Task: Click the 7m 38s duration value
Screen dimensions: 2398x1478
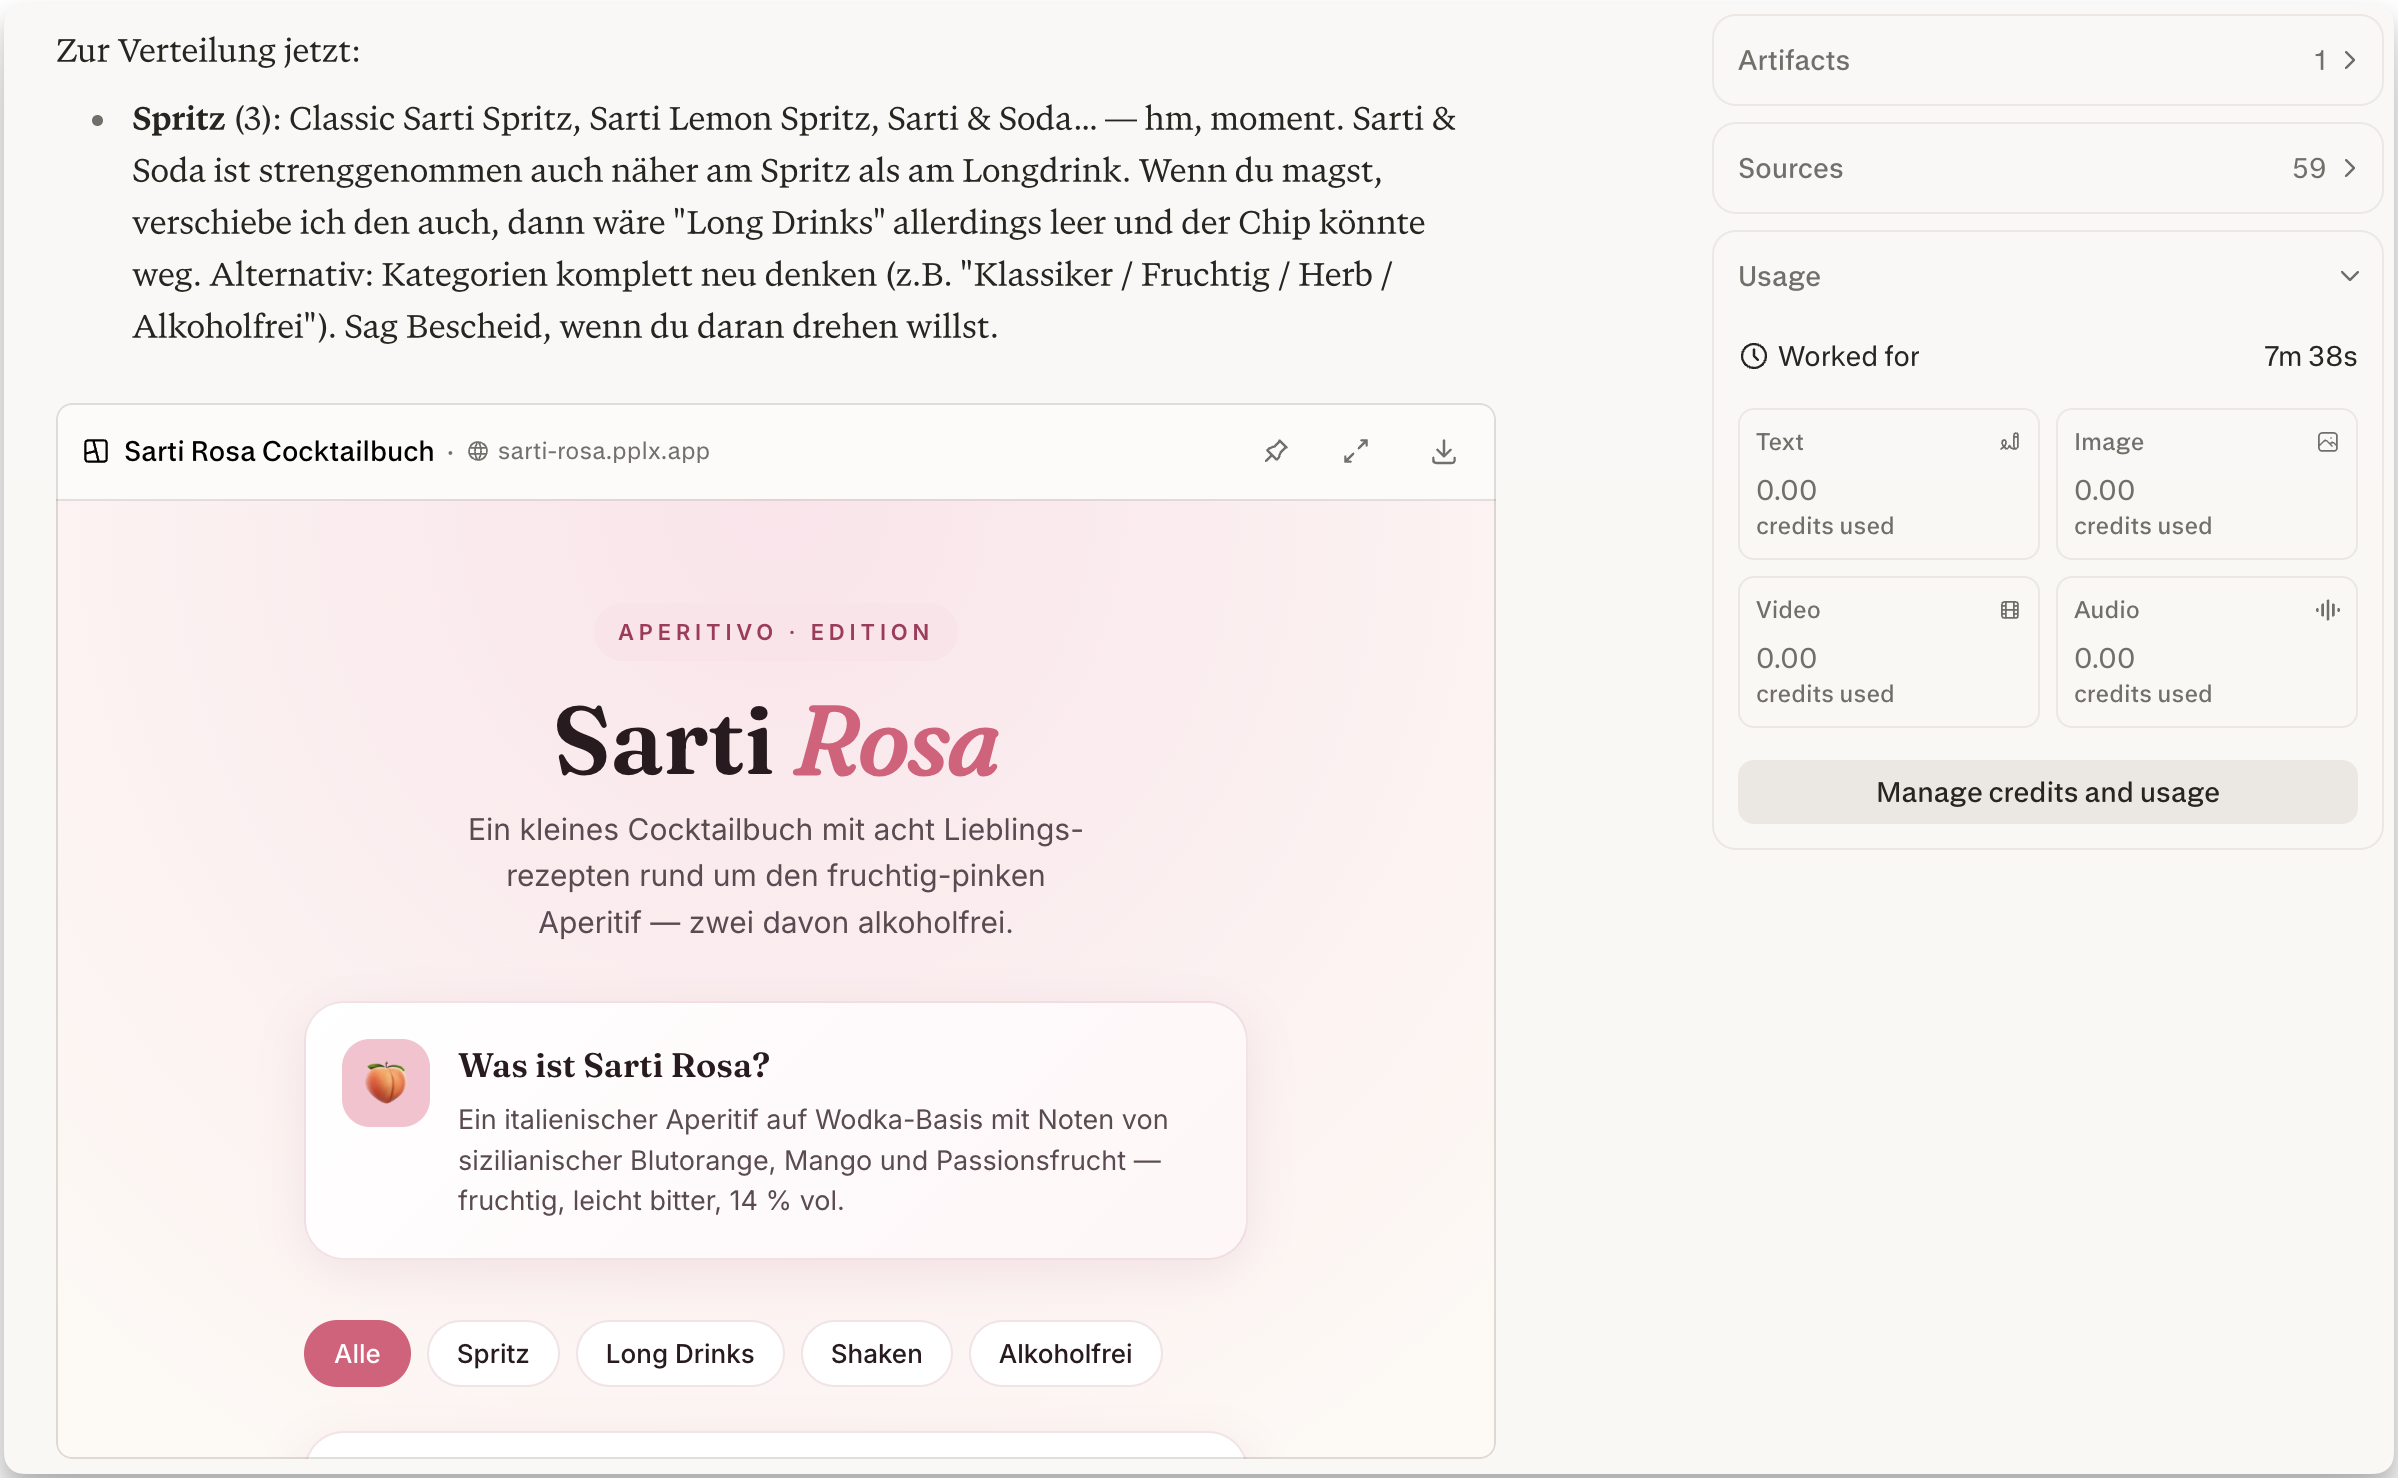Action: pos(2310,356)
